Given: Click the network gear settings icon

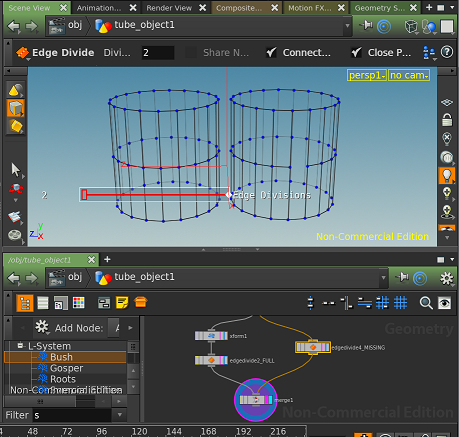Looking at the screenshot, I should click(447, 278).
